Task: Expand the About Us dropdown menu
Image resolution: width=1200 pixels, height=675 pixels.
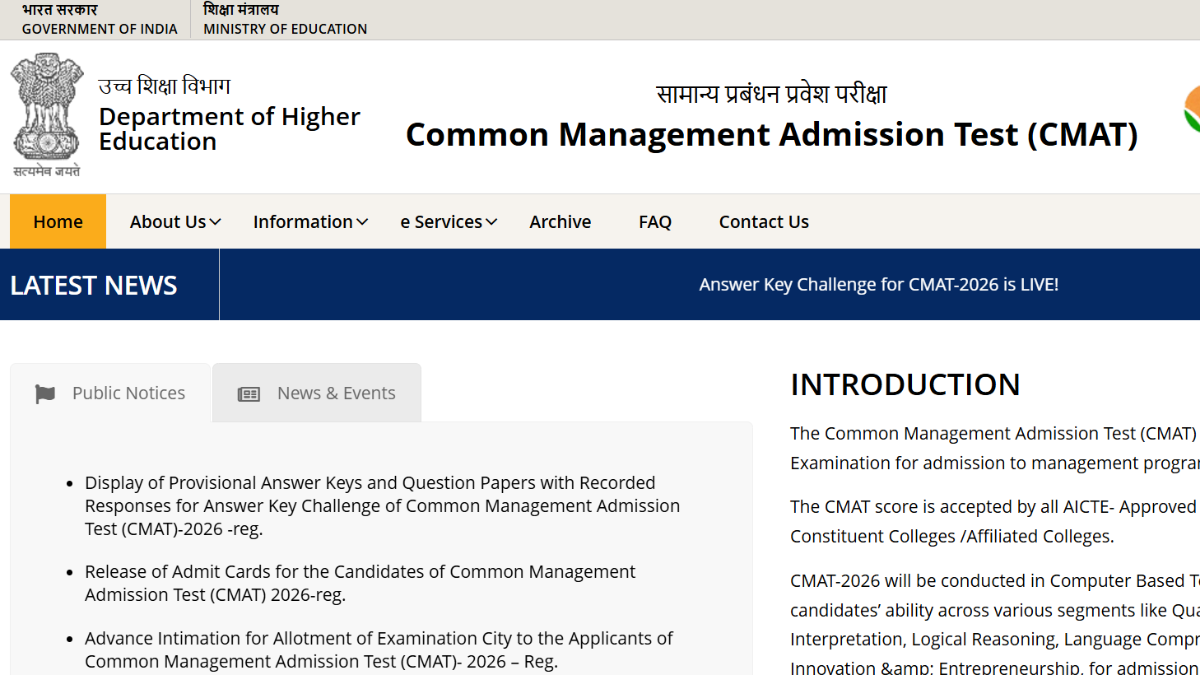Action: tap(175, 222)
